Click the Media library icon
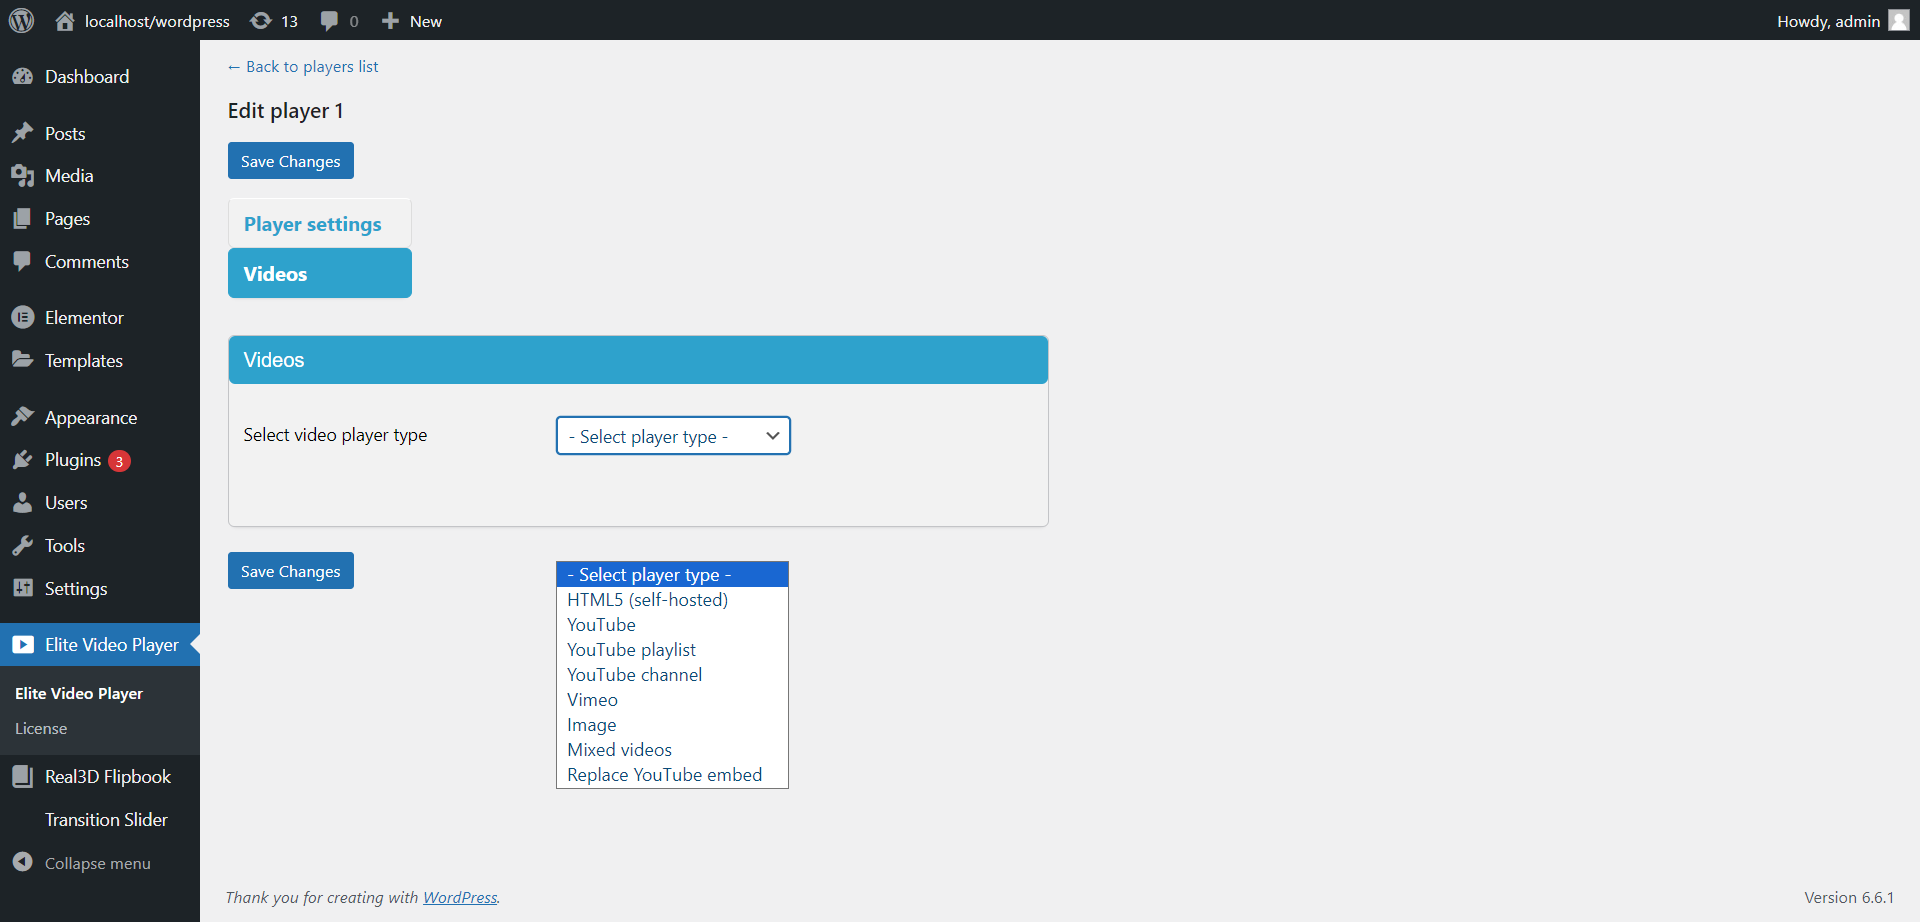Screen dimensions: 1920x922 [x=23, y=176]
